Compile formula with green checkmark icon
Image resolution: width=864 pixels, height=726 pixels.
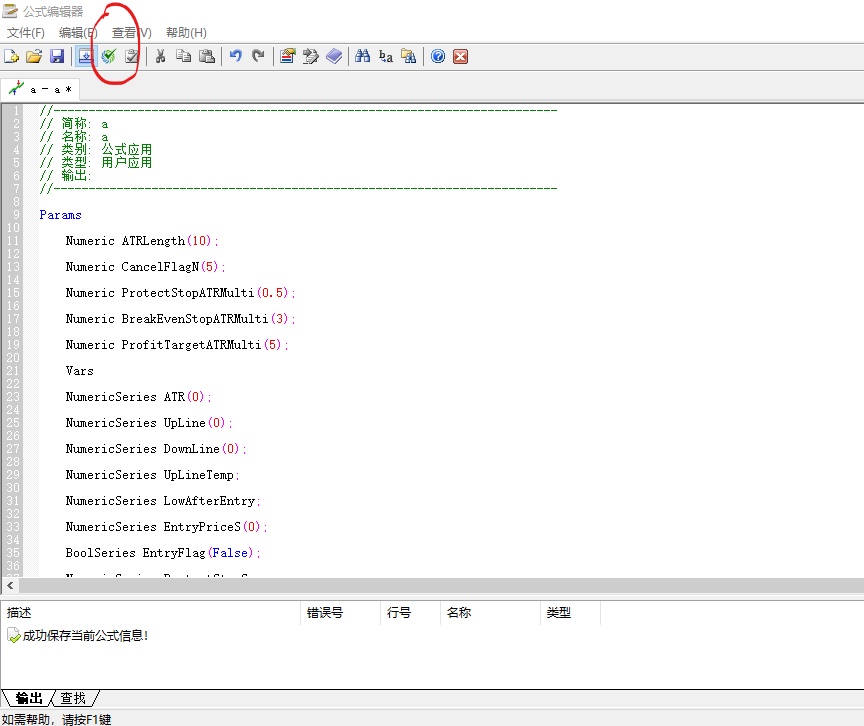pos(109,56)
